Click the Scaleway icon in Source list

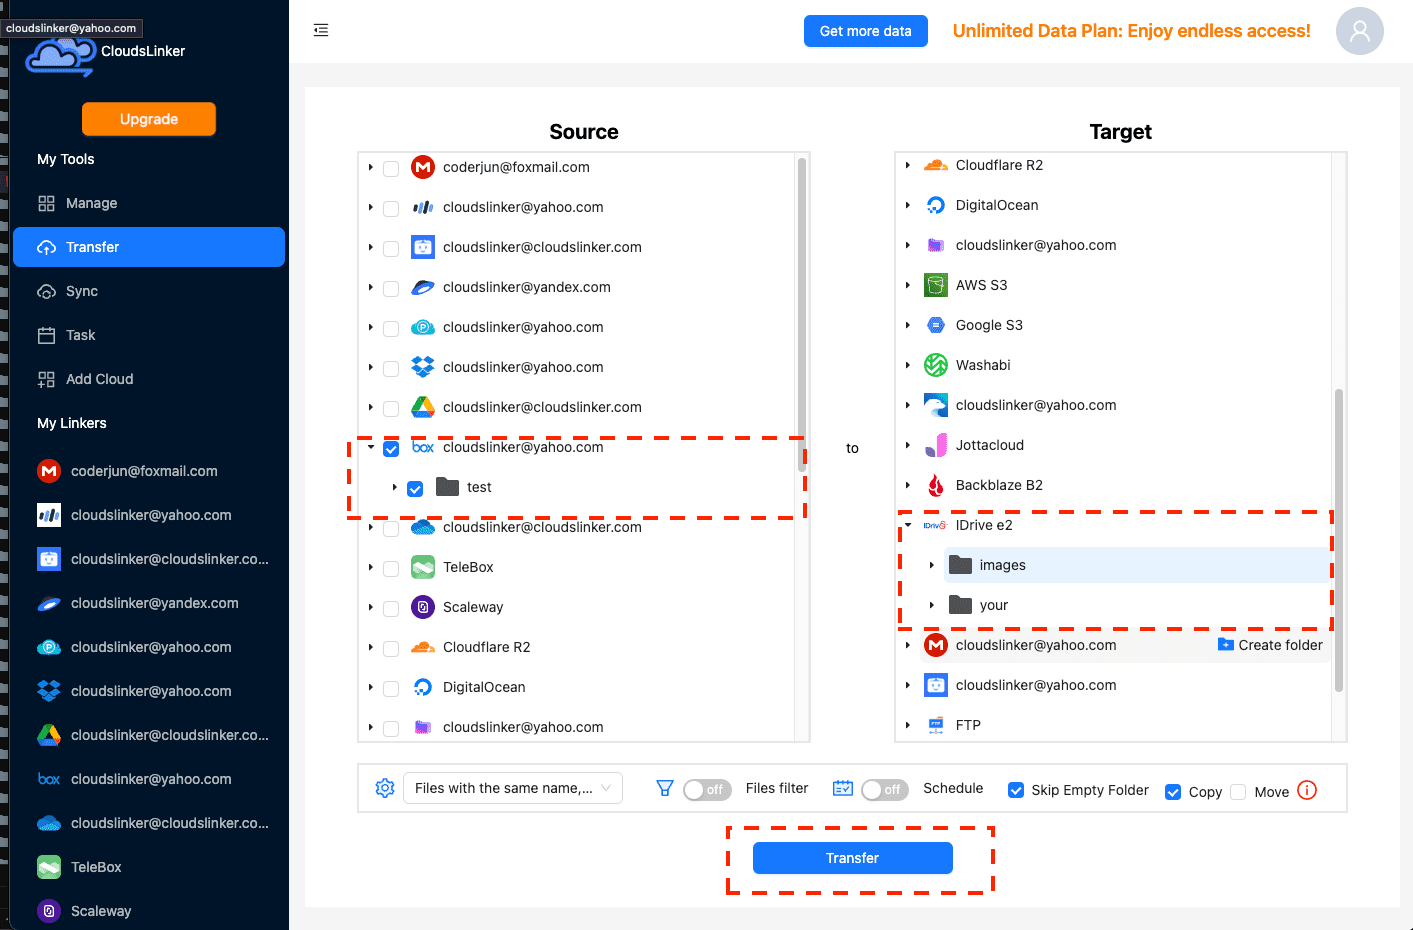(423, 607)
